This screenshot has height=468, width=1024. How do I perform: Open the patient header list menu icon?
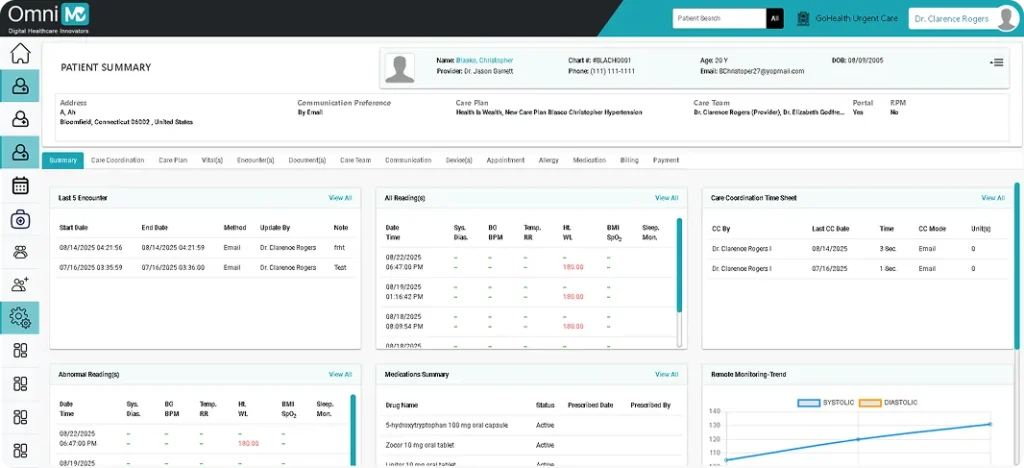[997, 62]
